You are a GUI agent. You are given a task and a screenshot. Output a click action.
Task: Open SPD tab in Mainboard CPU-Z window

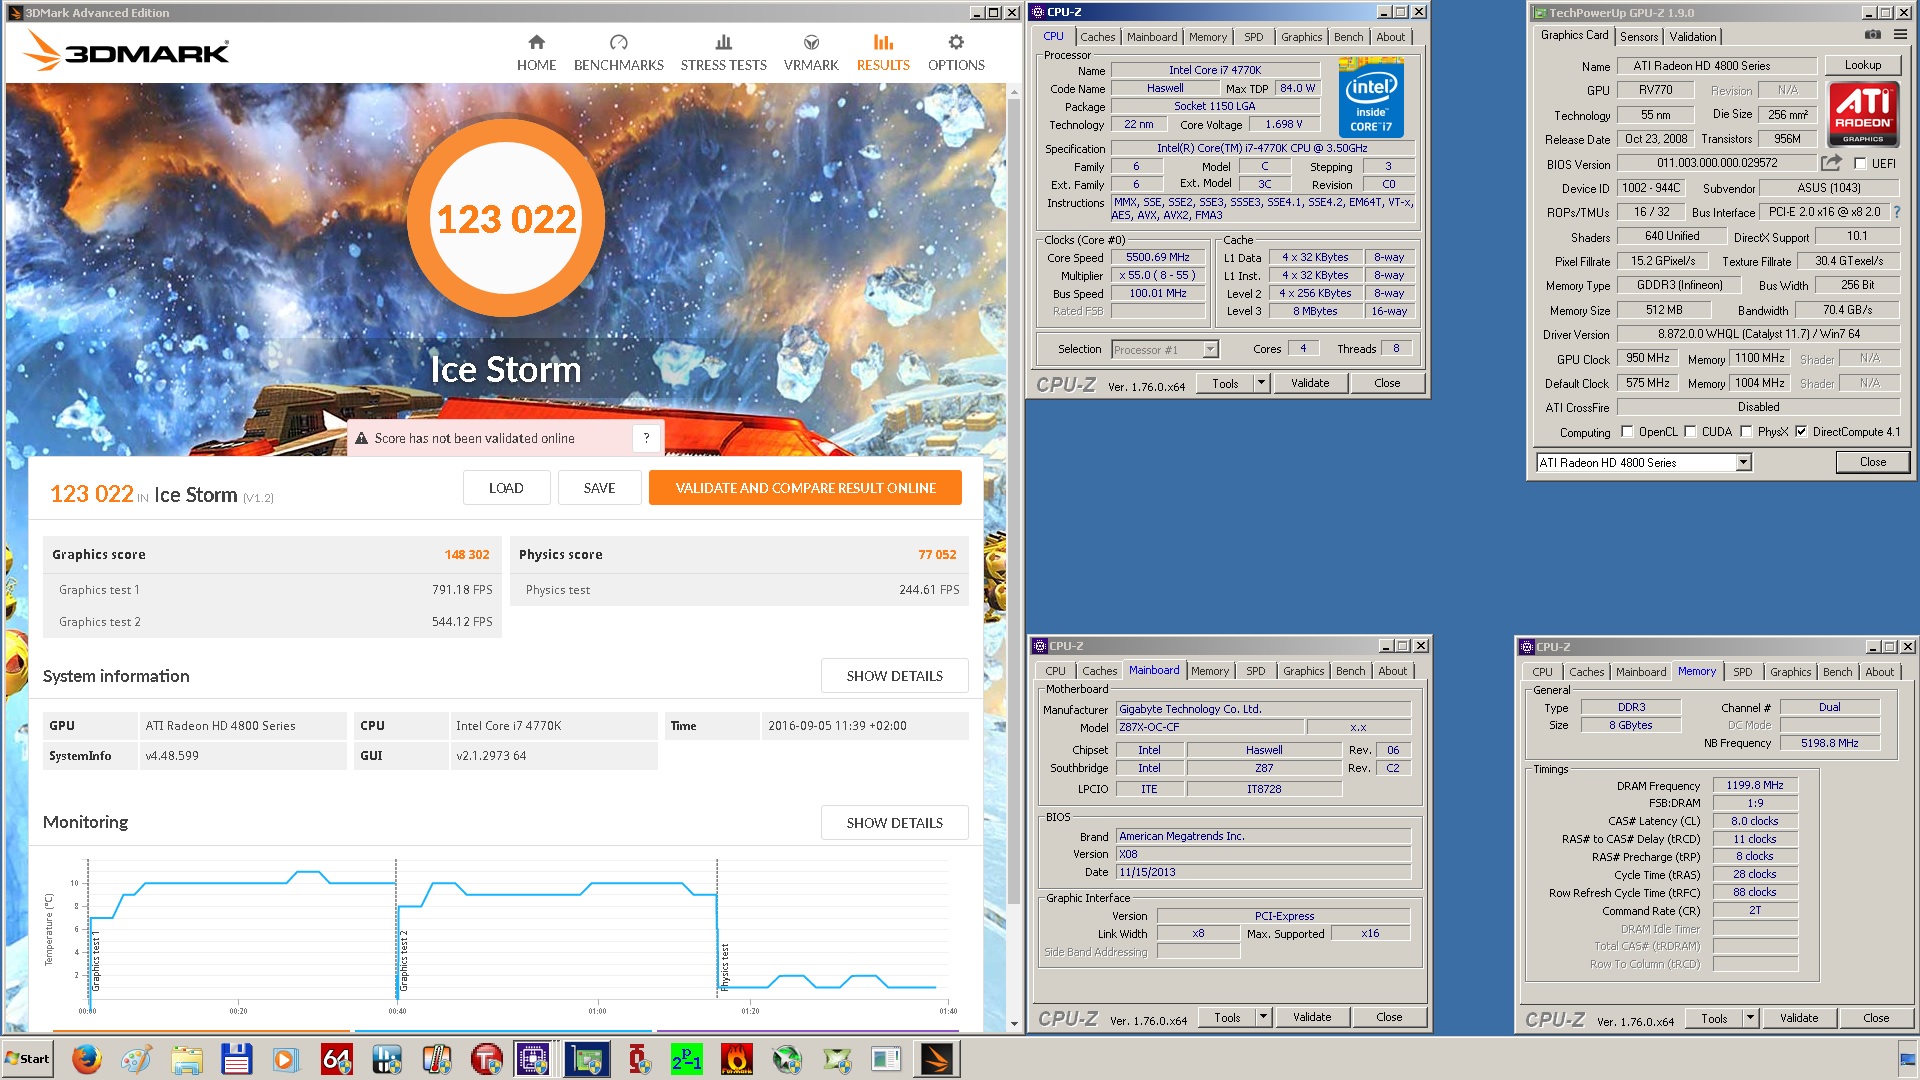(1255, 671)
